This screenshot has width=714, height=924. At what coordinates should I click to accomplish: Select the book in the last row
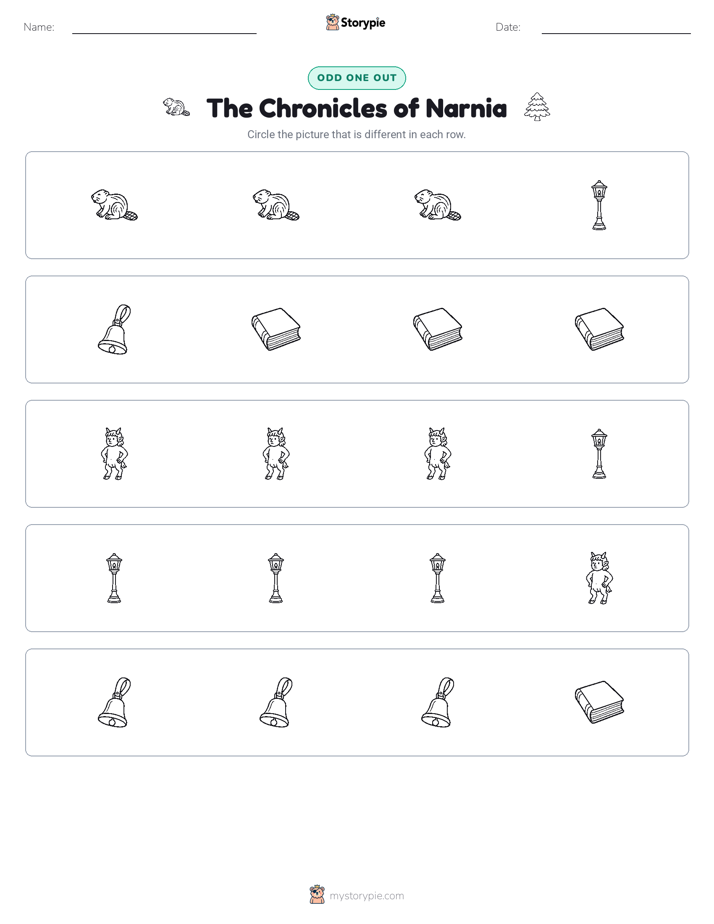pos(599,702)
